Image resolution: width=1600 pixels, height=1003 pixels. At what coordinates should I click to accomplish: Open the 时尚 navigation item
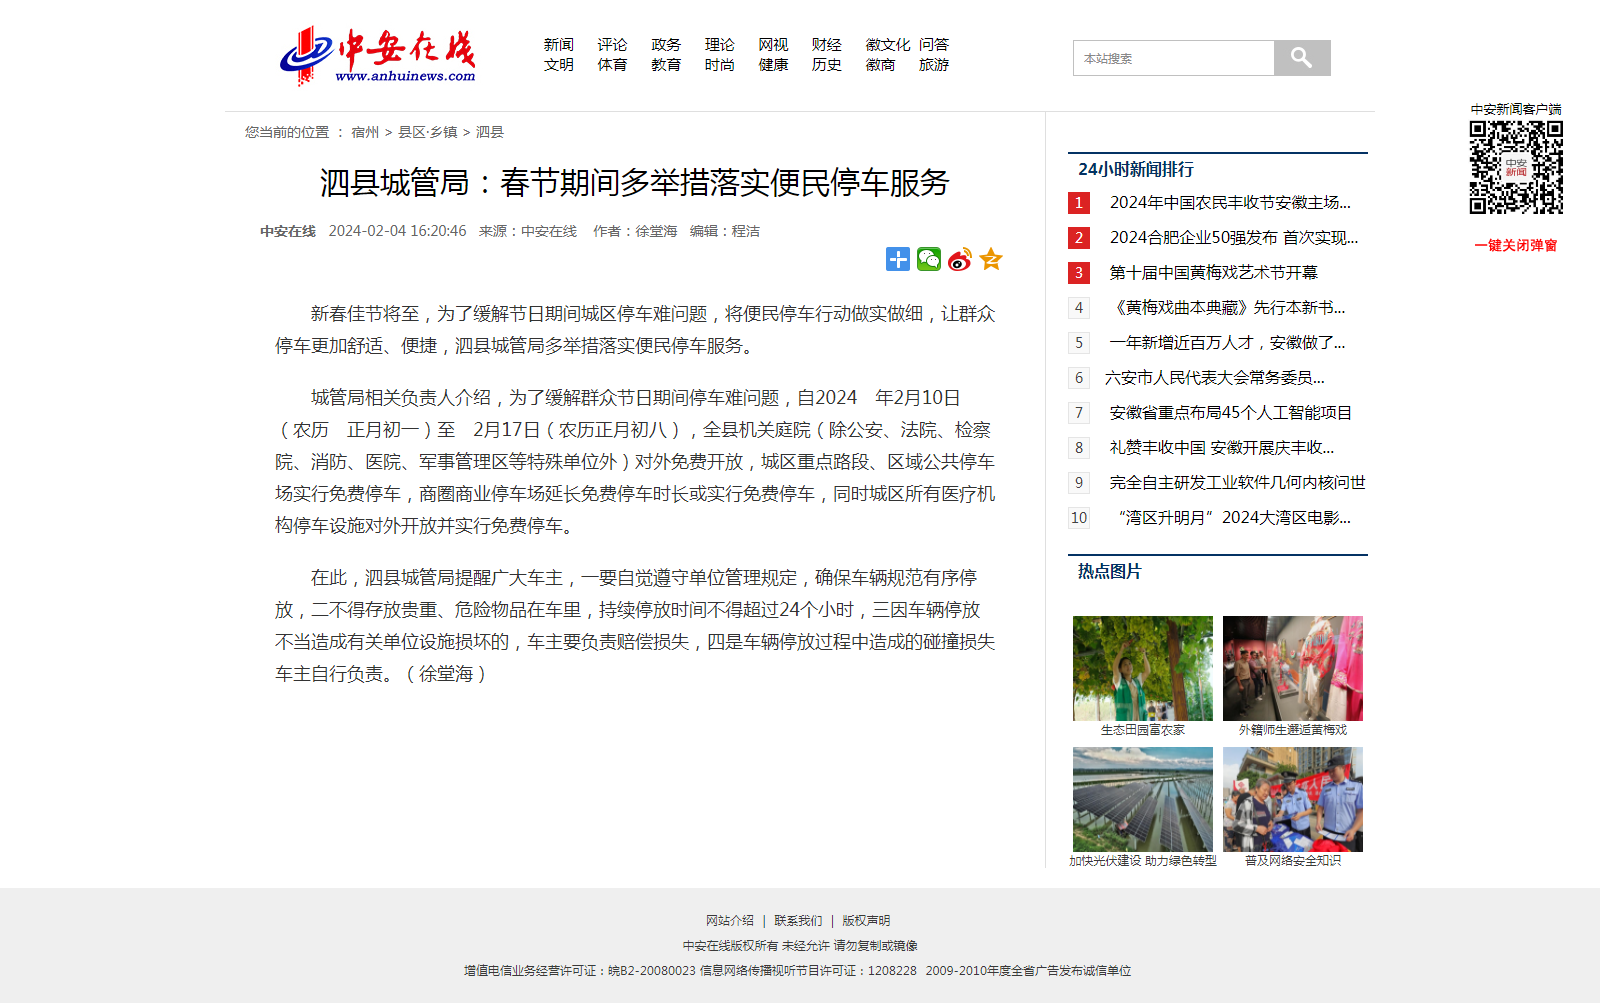[x=720, y=65]
